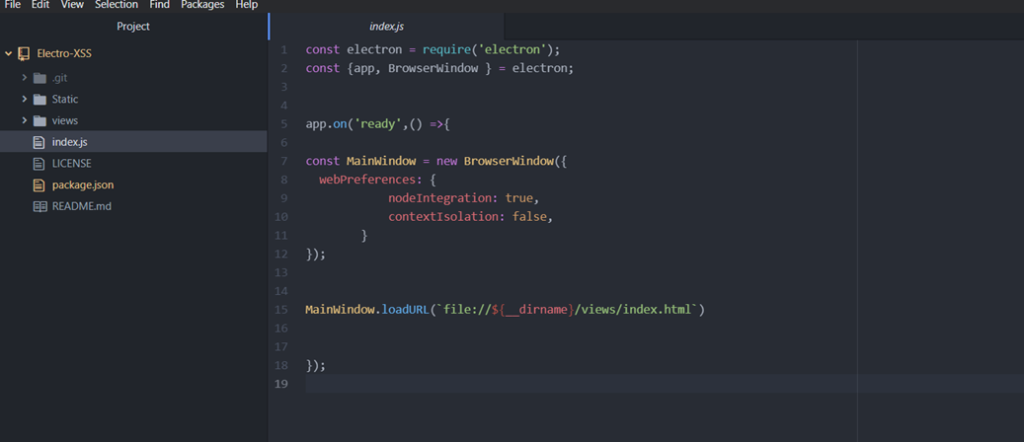Click the Electro-XSS repository icon
The height and width of the screenshot is (442, 1024).
point(23,53)
